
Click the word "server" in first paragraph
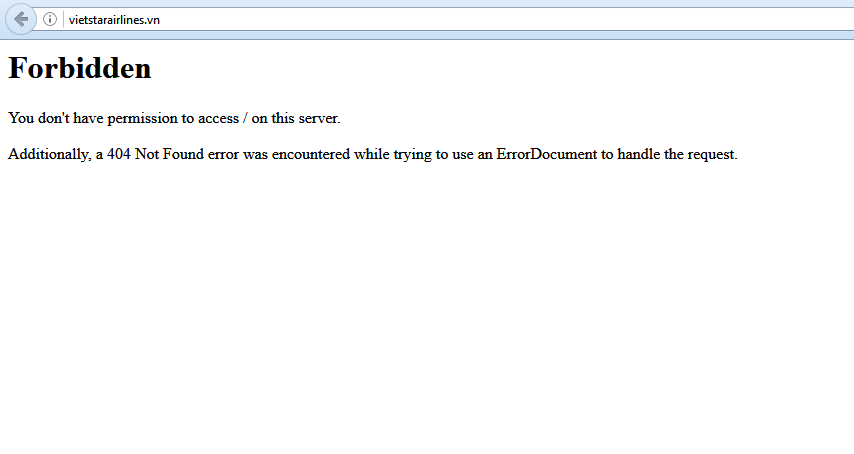(317, 118)
